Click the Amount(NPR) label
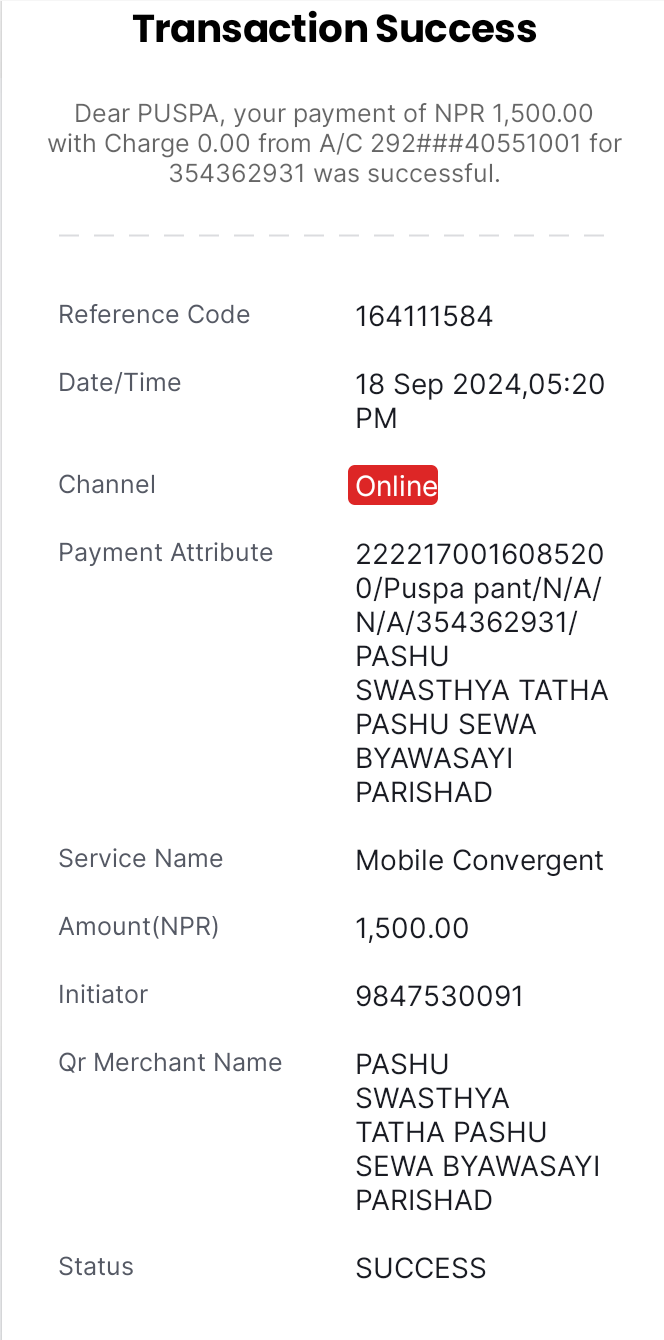The image size is (664, 1340). [139, 927]
